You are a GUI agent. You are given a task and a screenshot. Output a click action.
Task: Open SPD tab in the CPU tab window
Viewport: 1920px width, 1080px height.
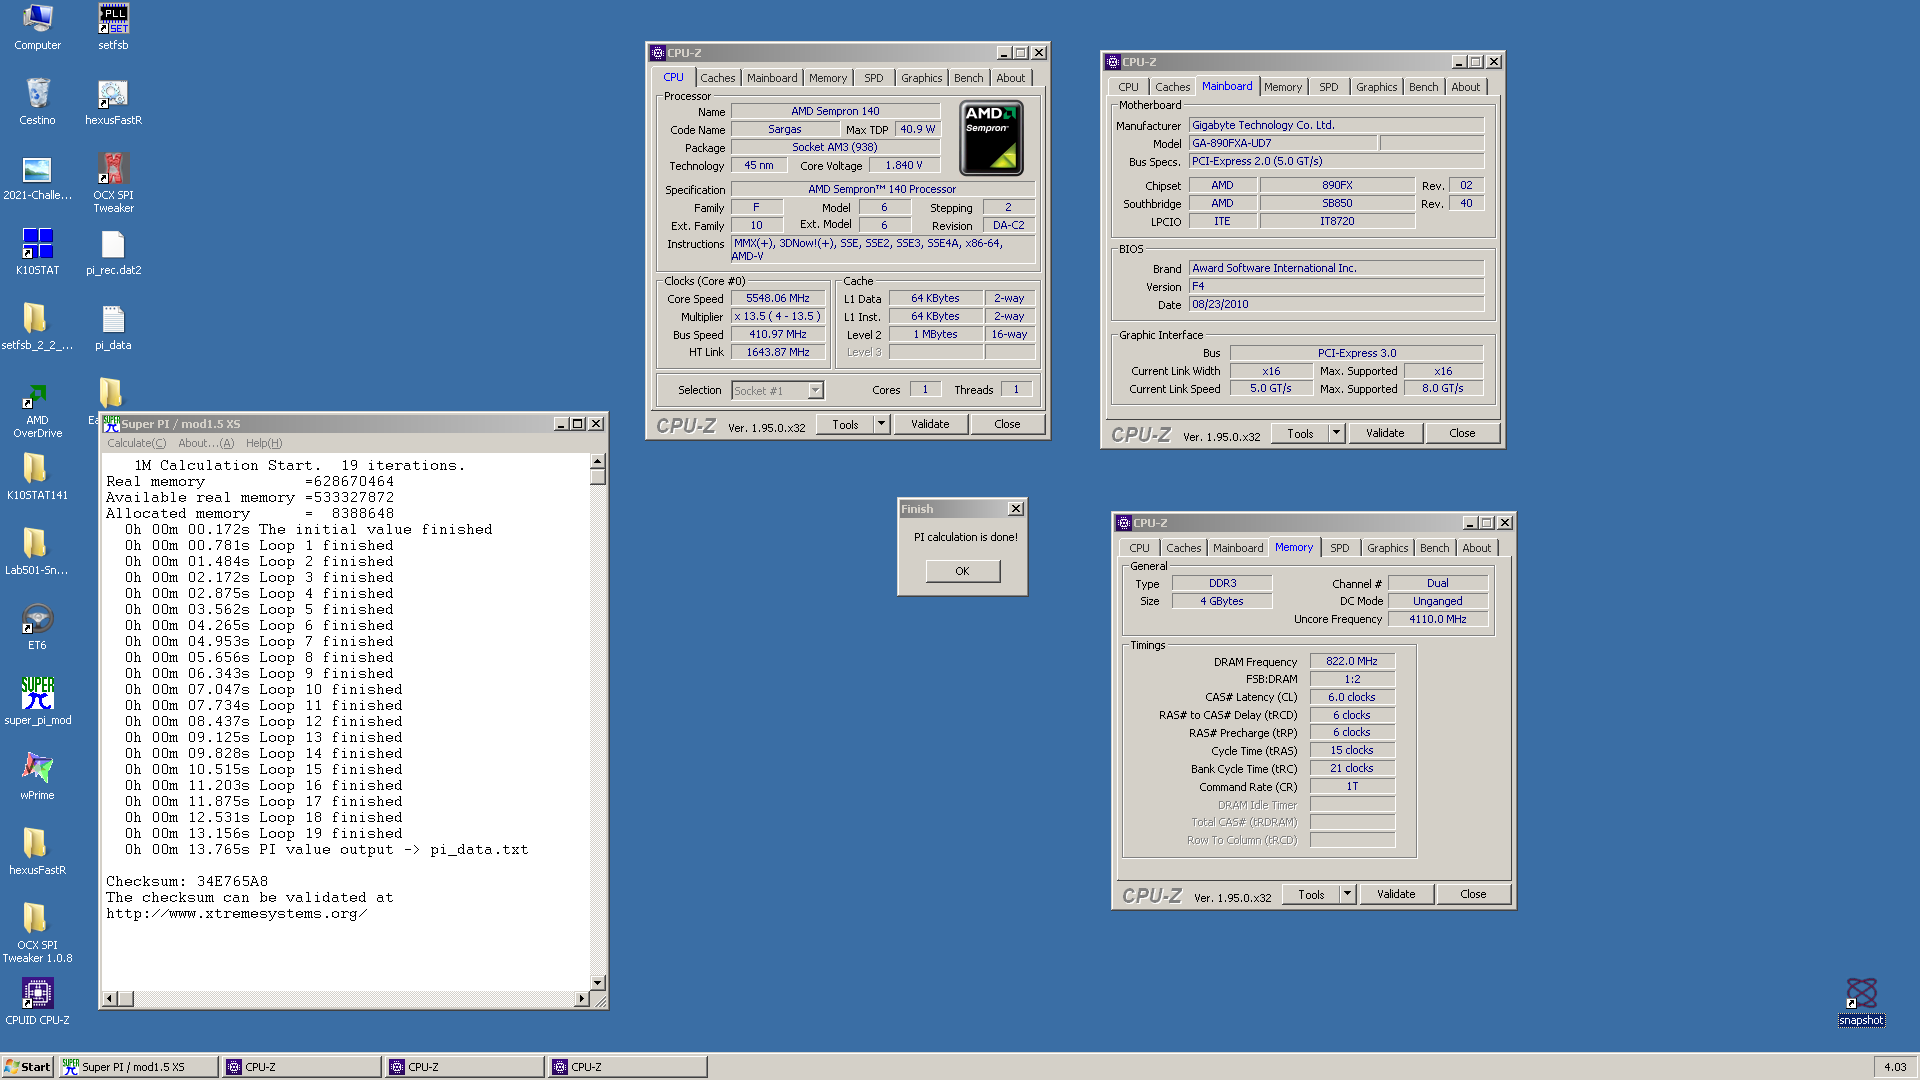pos(874,78)
